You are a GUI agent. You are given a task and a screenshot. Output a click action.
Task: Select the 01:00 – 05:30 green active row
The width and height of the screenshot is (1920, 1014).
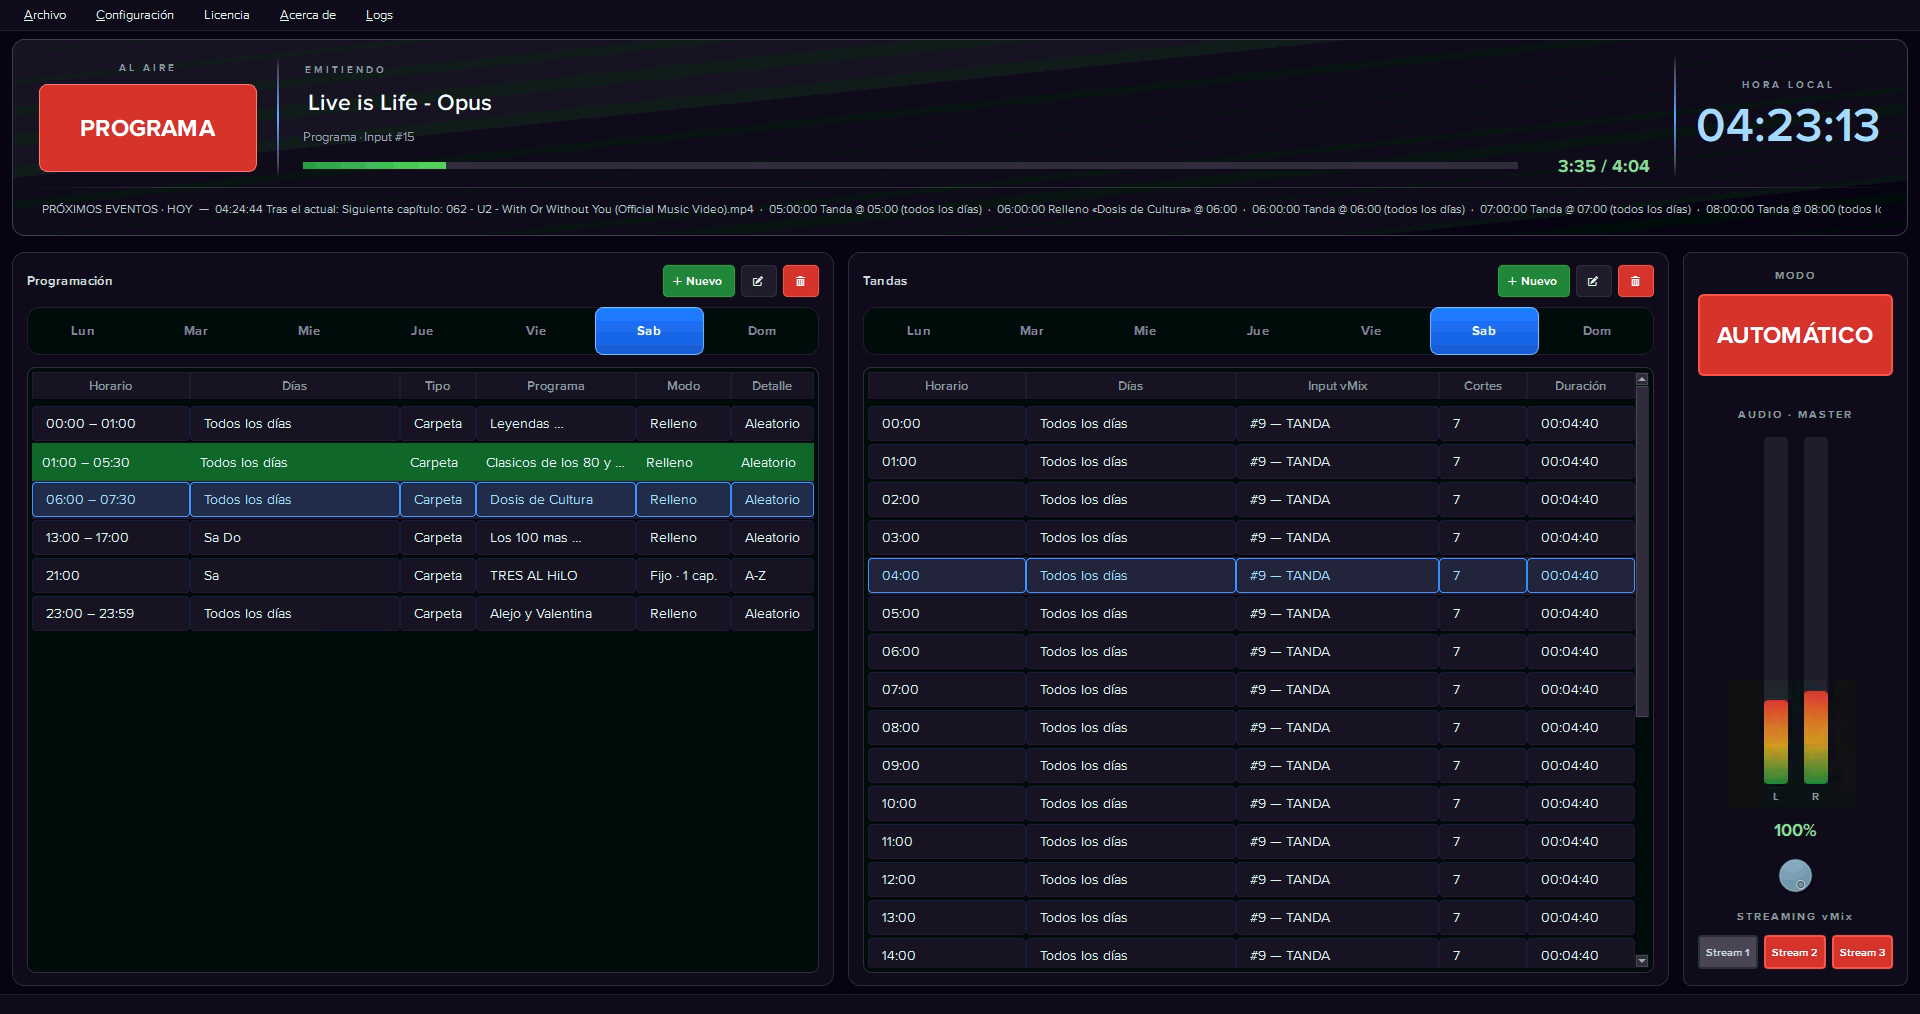(x=423, y=462)
